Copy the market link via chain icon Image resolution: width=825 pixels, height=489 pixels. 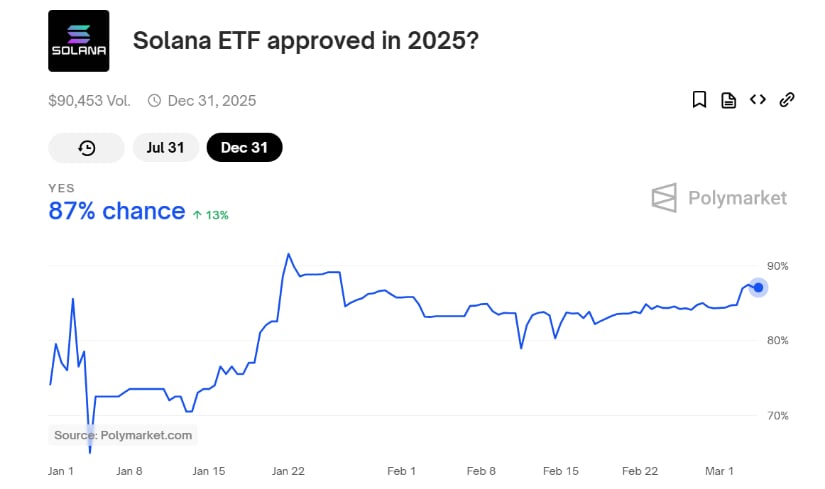click(787, 99)
